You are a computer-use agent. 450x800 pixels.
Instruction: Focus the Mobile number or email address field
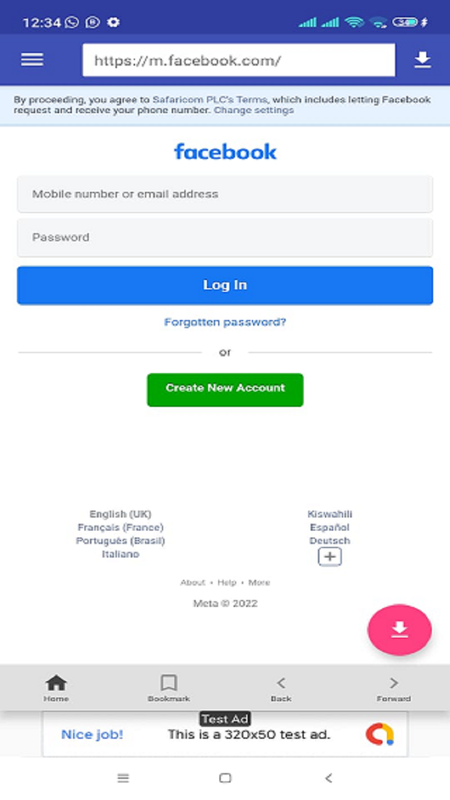click(x=225, y=194)
